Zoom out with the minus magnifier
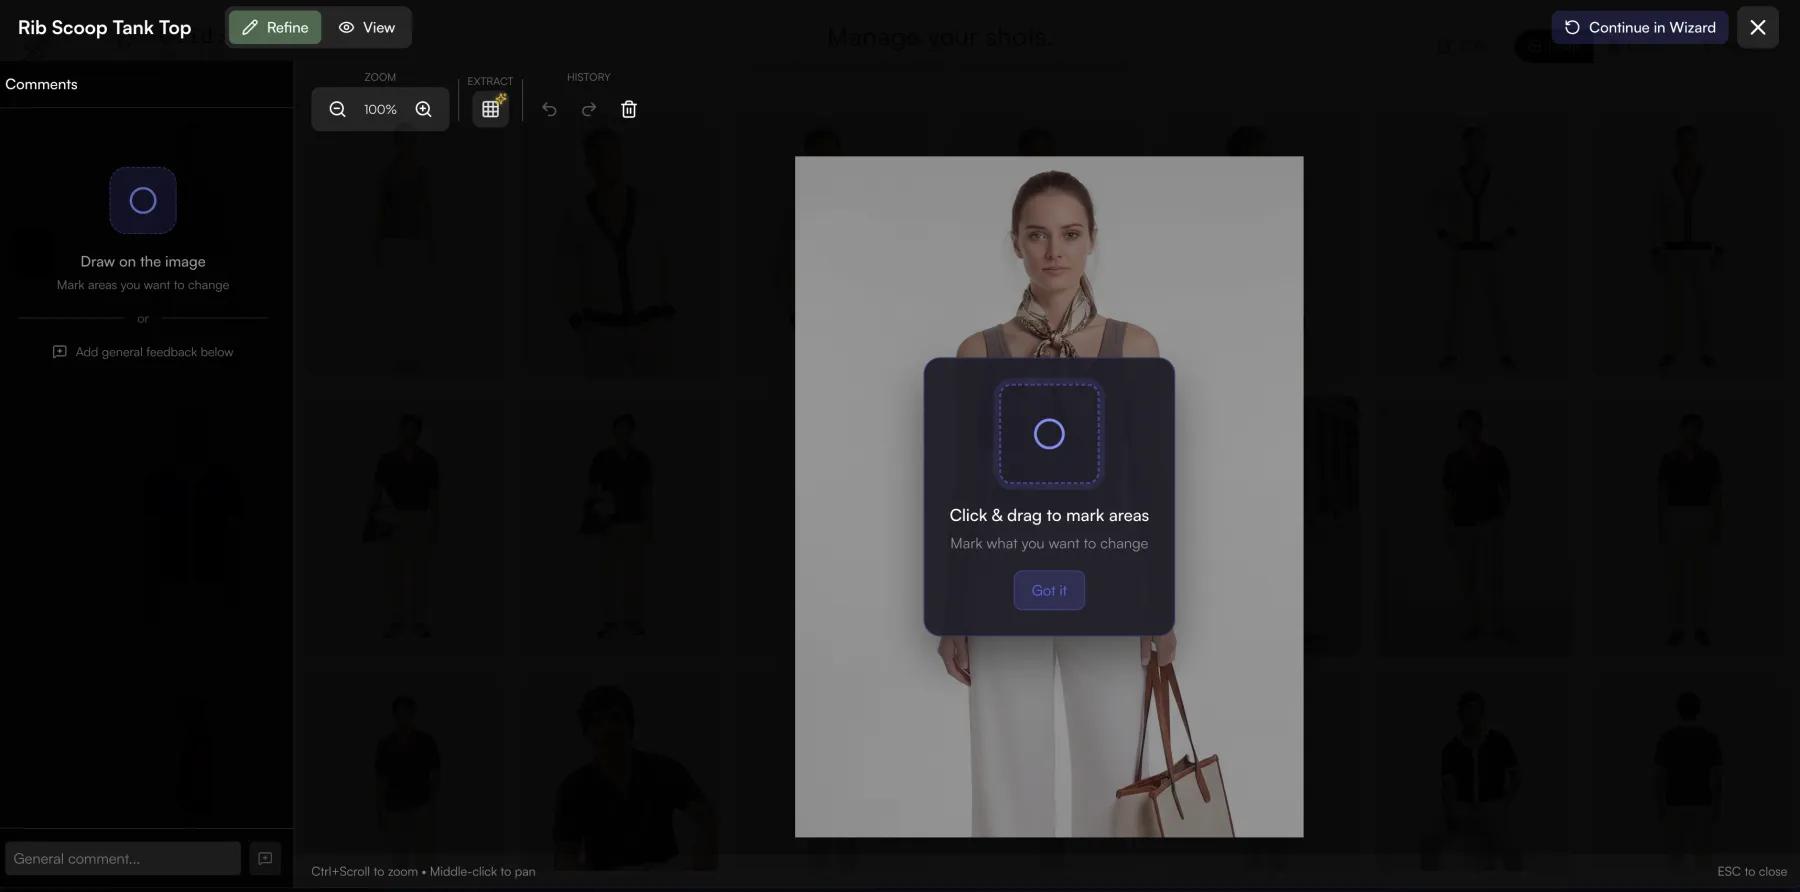This screenshot has width=1800, height=892. coord(338,109)
